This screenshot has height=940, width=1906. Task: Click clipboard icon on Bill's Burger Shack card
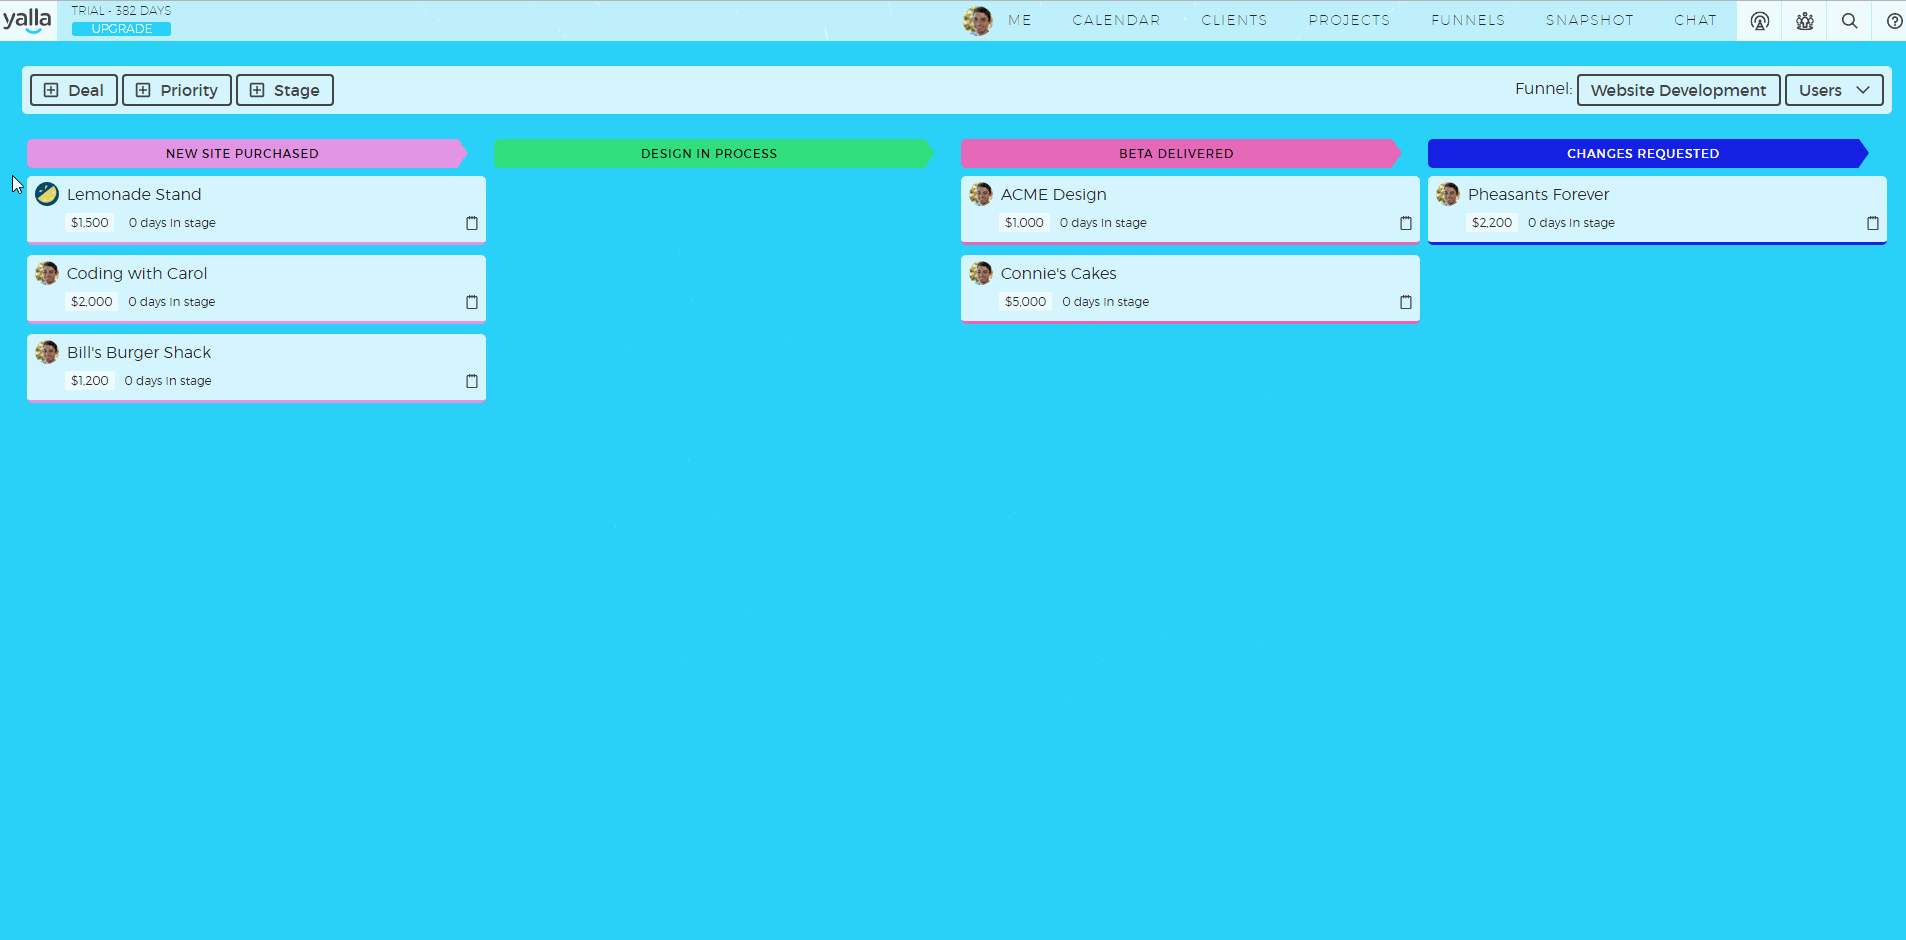tap(472, 381)
